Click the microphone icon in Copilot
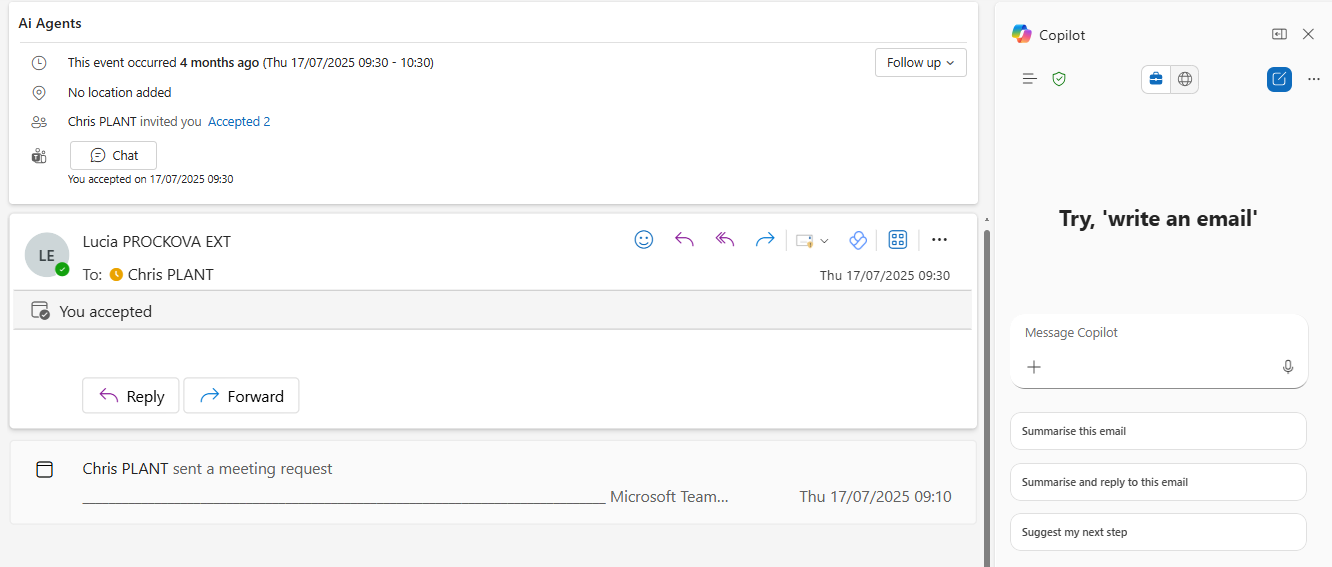The image size is (1332, 567). pyautogui.click(x=1288, y=367)
